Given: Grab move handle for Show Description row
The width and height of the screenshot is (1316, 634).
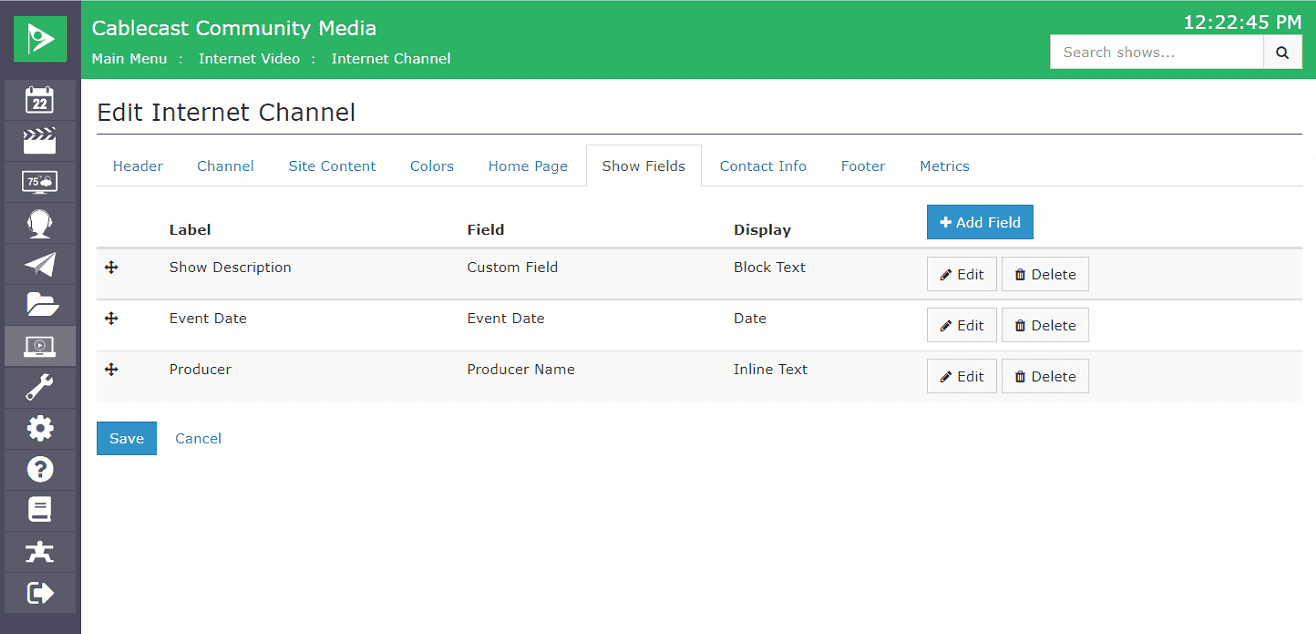Looking at the screenshot, I should (111, 267).
